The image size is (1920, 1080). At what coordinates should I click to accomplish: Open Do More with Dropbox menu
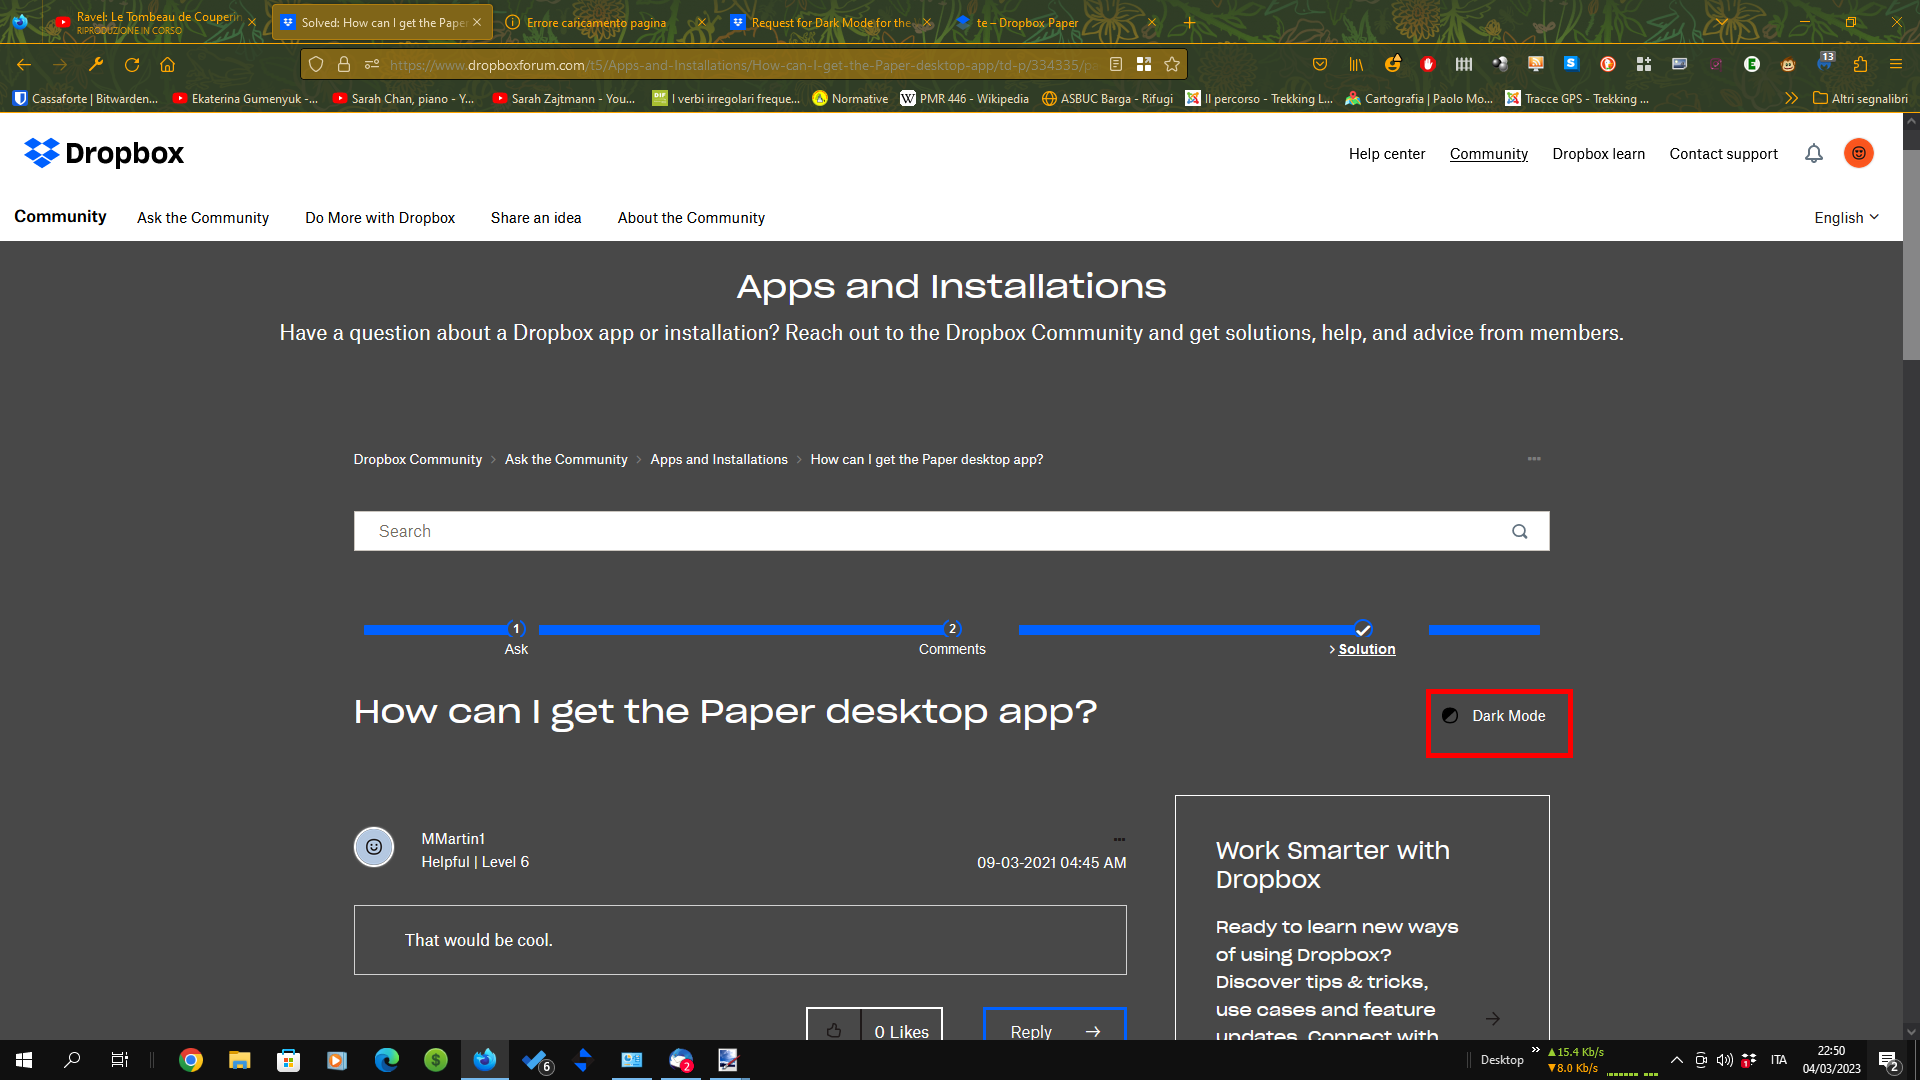pos(380,218)
